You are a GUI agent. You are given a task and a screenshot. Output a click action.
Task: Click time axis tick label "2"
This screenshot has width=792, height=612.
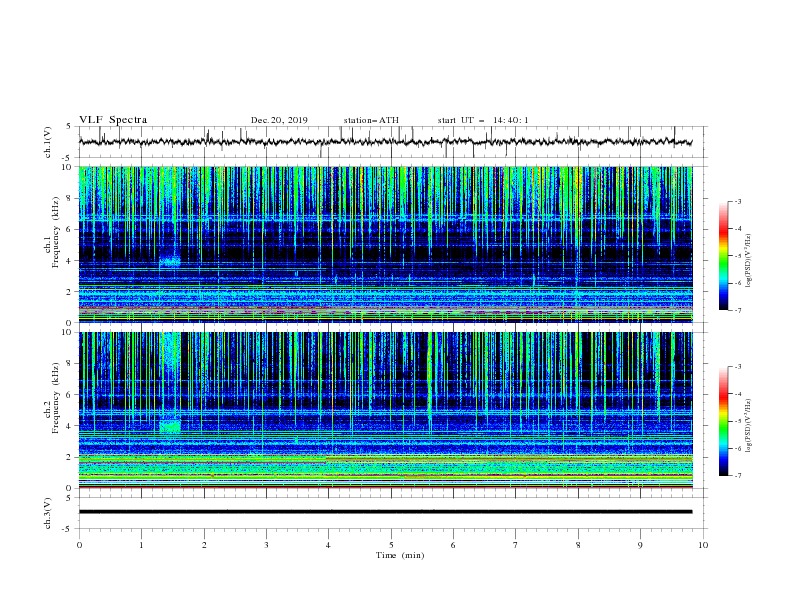(204, 545)
